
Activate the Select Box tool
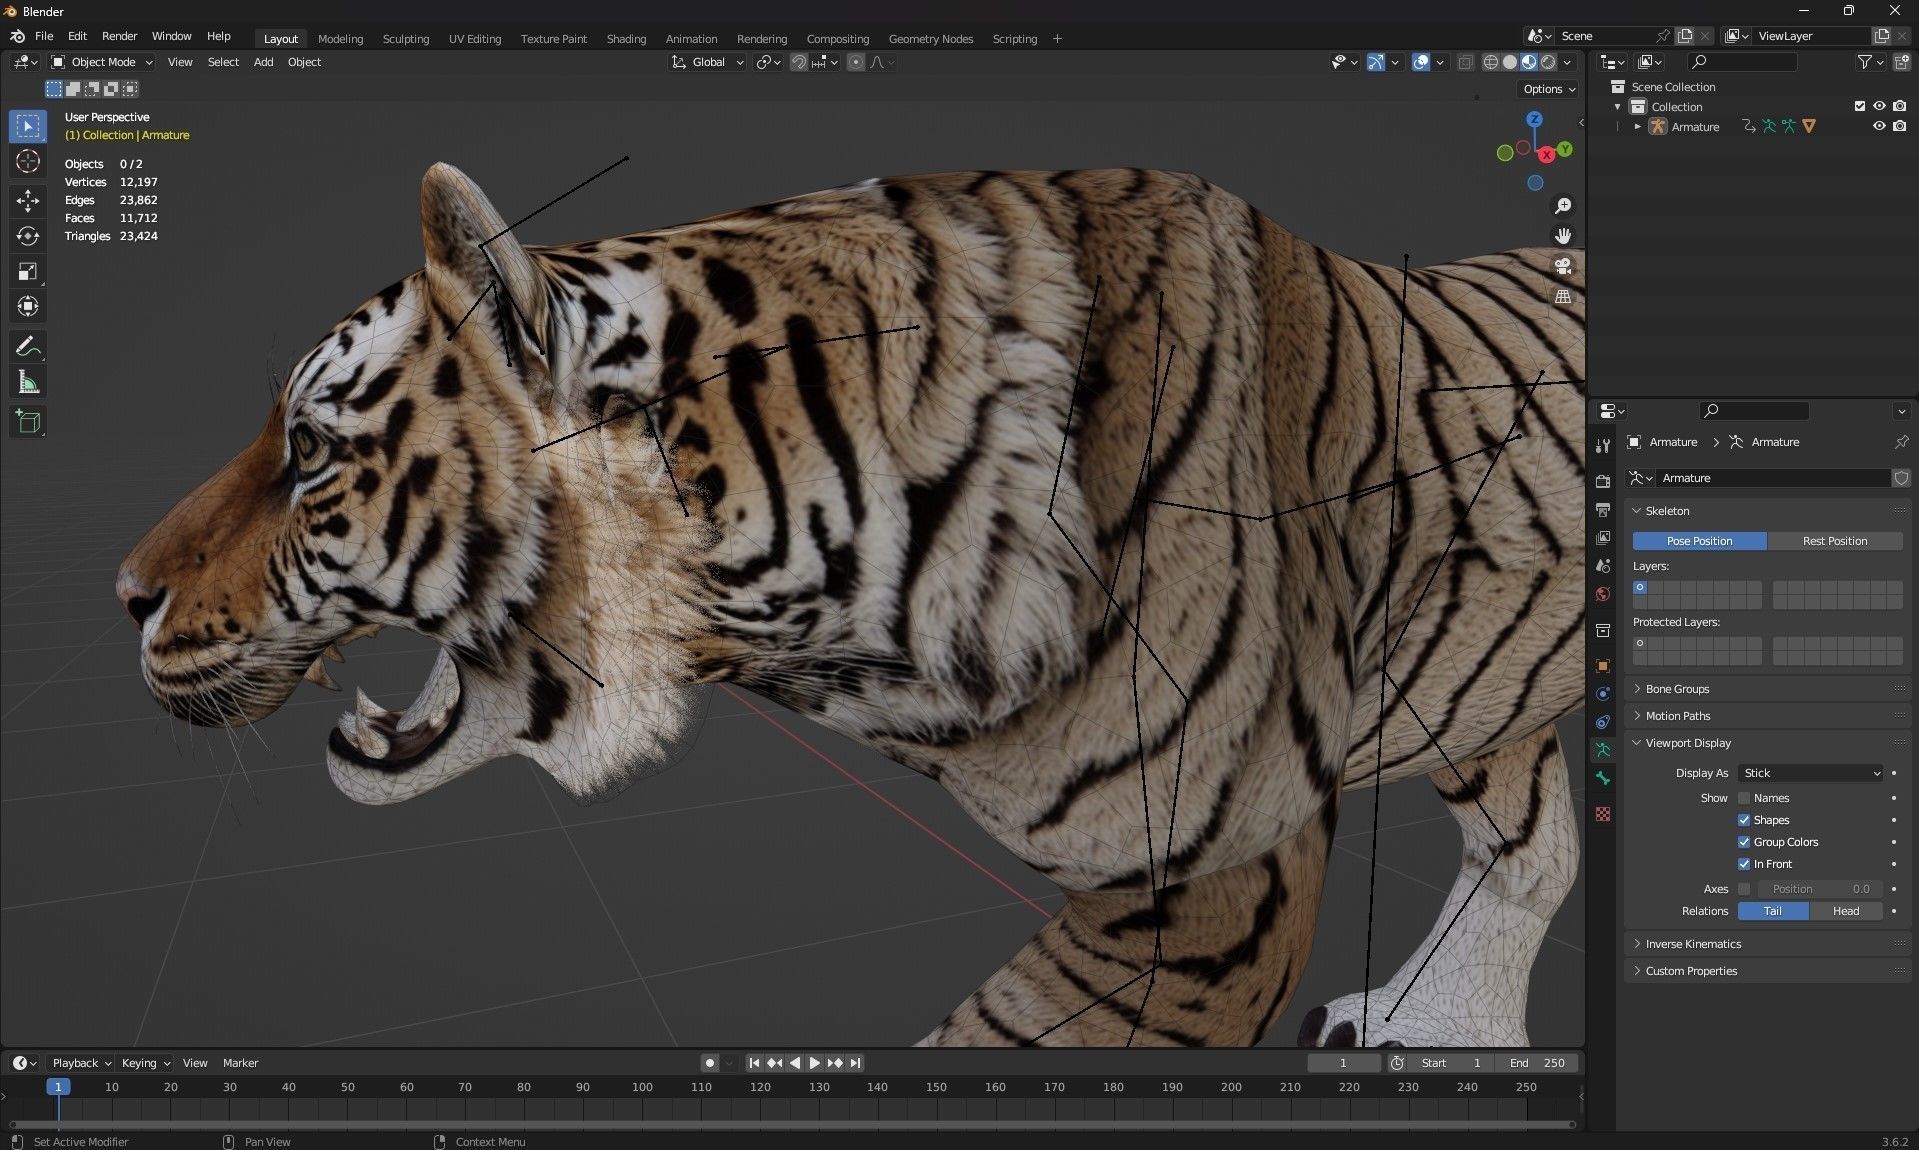[28, 126]
